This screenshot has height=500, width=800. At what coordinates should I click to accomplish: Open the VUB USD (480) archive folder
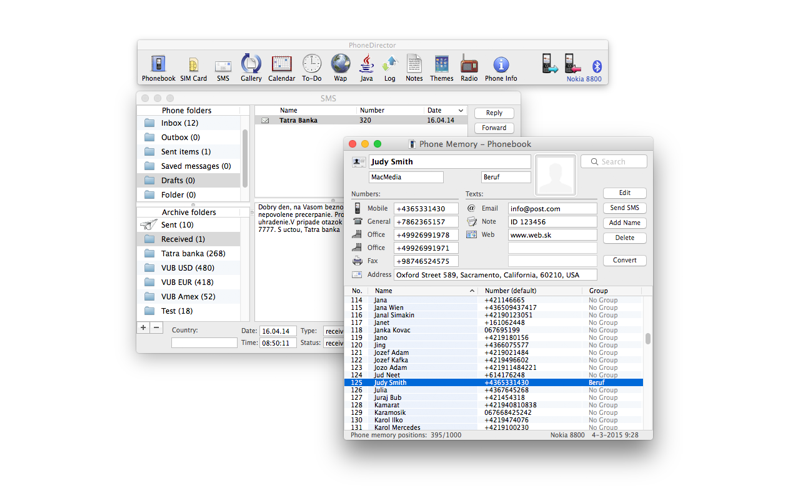point(189,267)
